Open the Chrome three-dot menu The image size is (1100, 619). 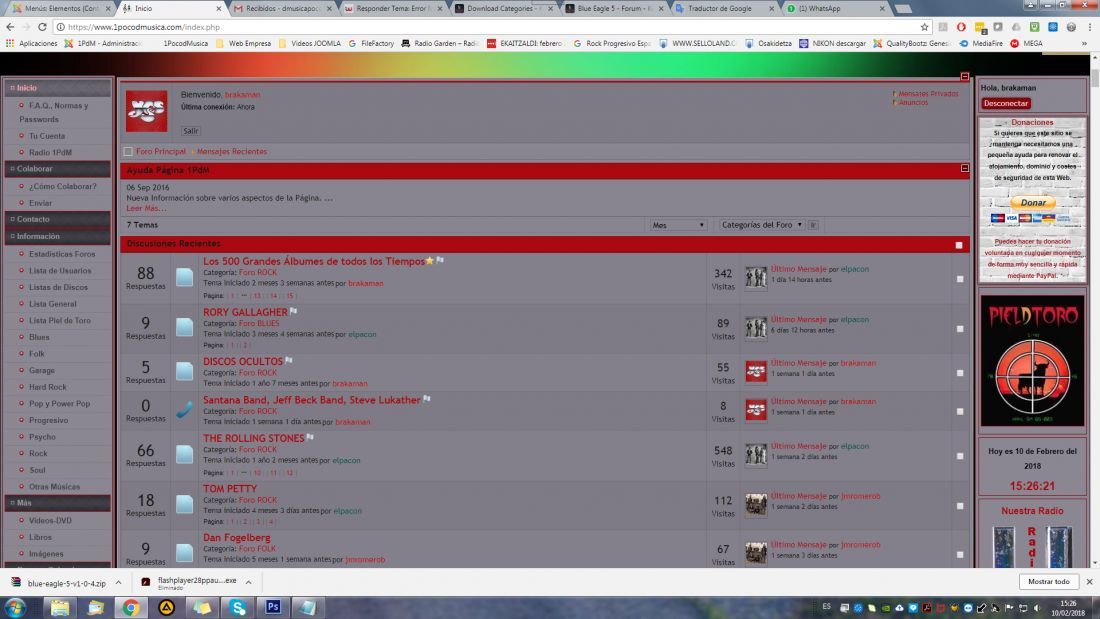tap(1089, 27)
